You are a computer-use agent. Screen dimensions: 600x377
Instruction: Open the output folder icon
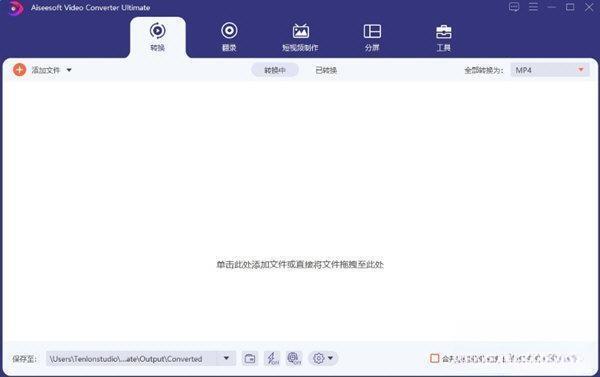coord(250,359)
